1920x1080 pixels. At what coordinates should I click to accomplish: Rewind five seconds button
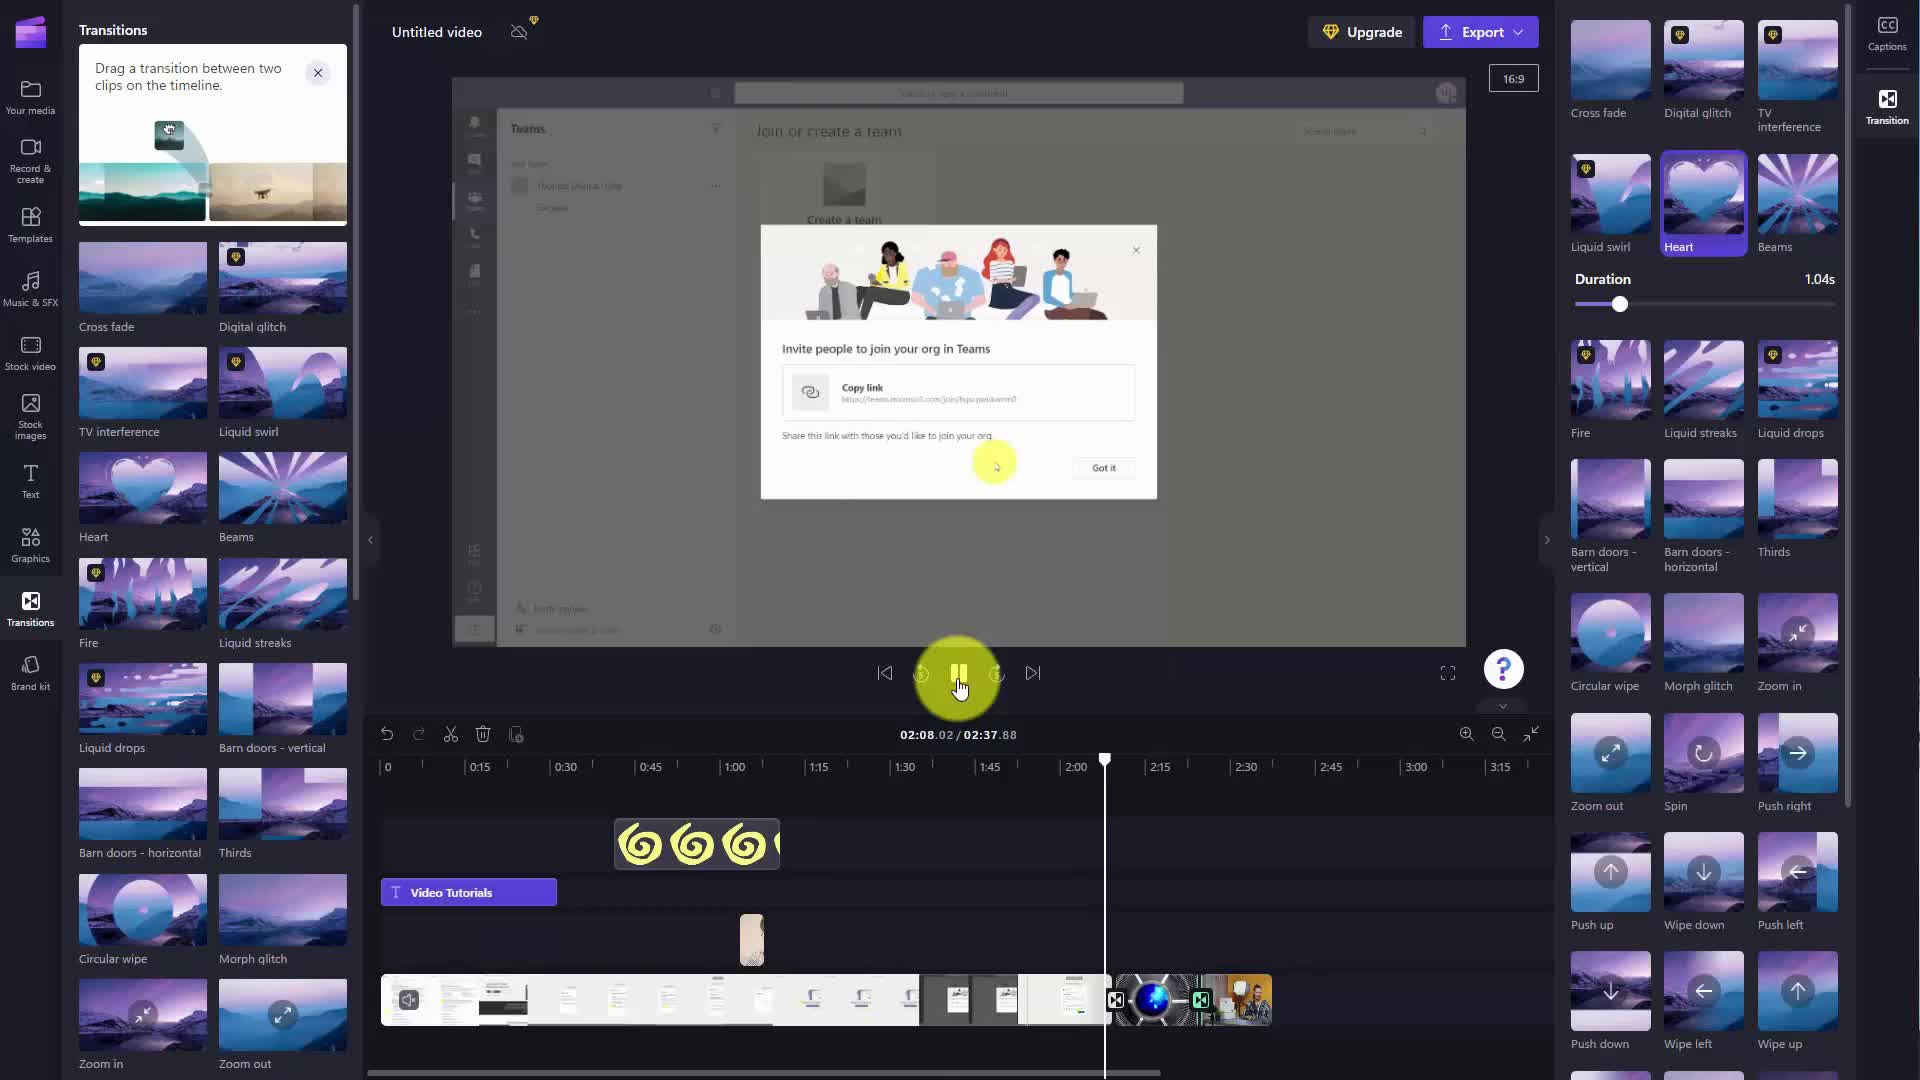pos(921,674)
